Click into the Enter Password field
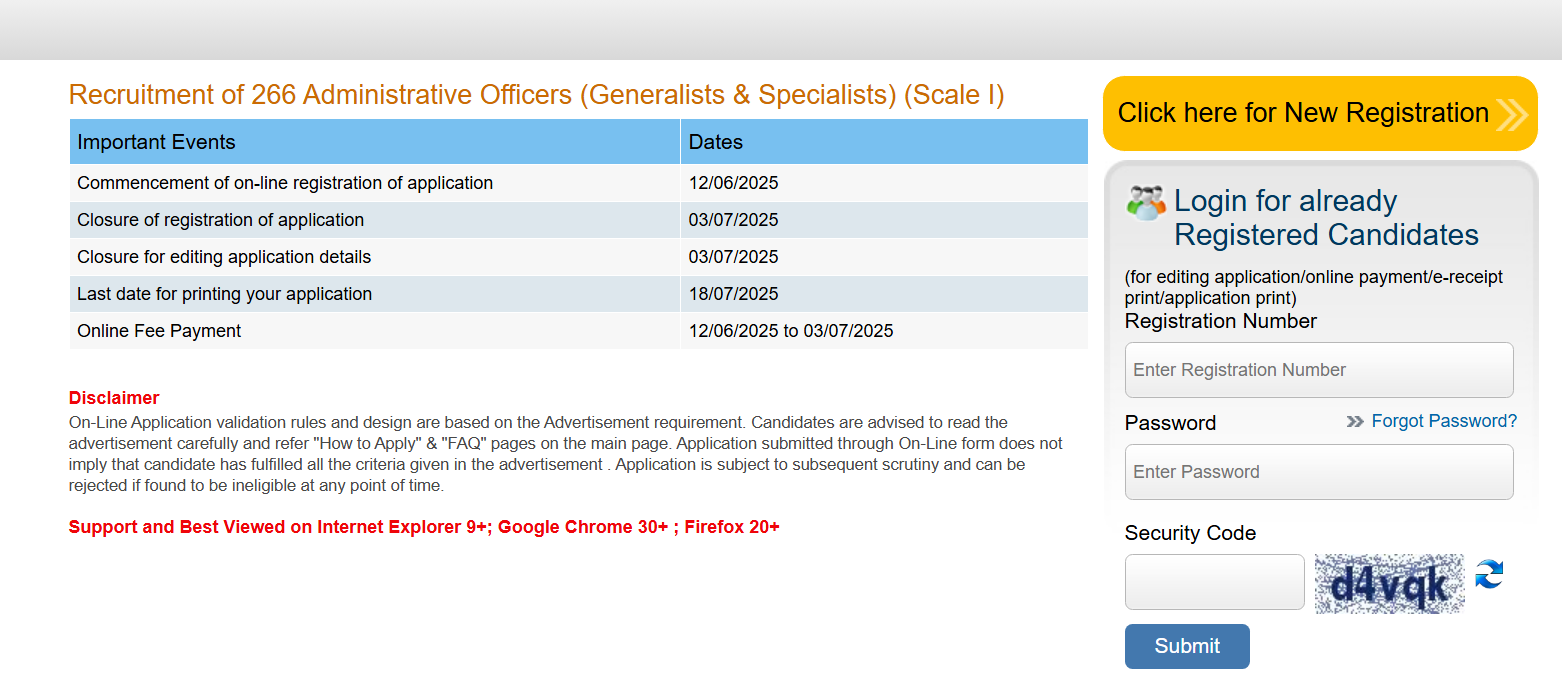Screen dimensions: 1562x693 pyautogui.click(x=1318, y=472)
